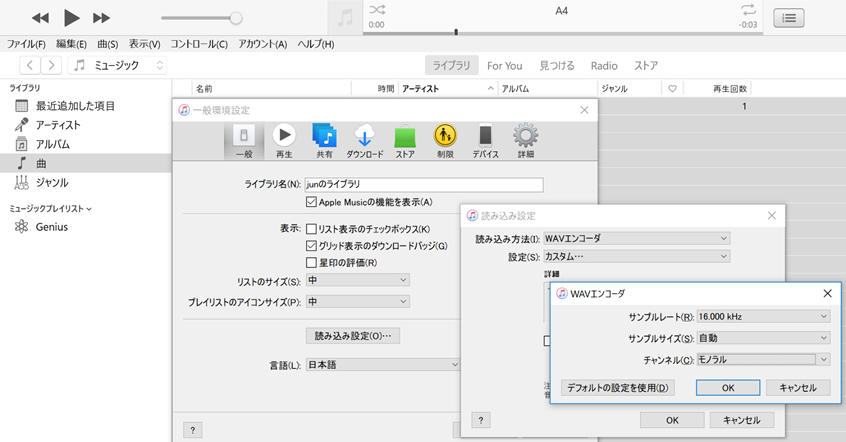The width and height of the screenshot is (846, 442).
Task: Toggle repeat icon in the player
Action: 748,9
